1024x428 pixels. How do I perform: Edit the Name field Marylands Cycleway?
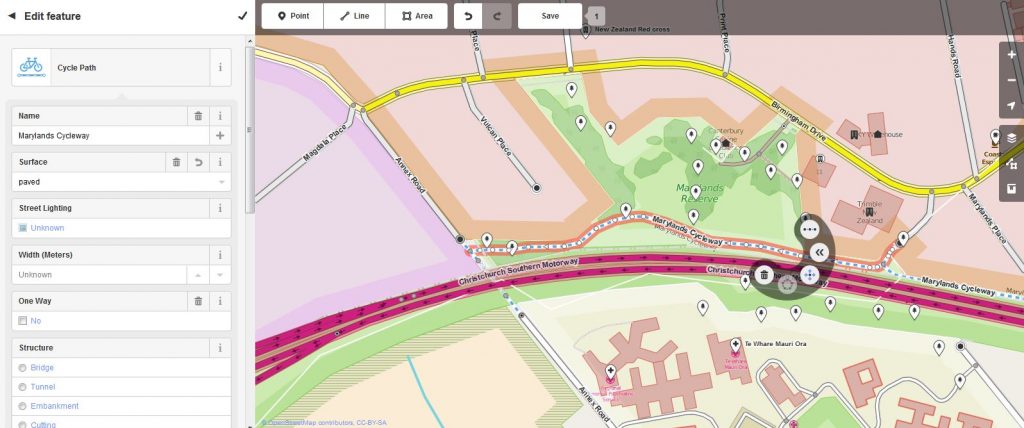110,136
